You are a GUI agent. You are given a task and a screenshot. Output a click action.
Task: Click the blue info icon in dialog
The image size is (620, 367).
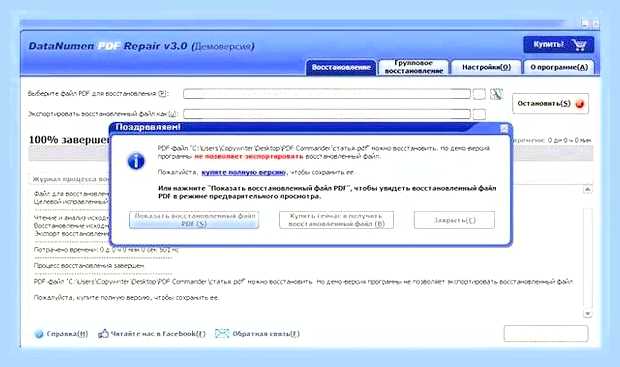pyautogui.click(x=136, y=161)
